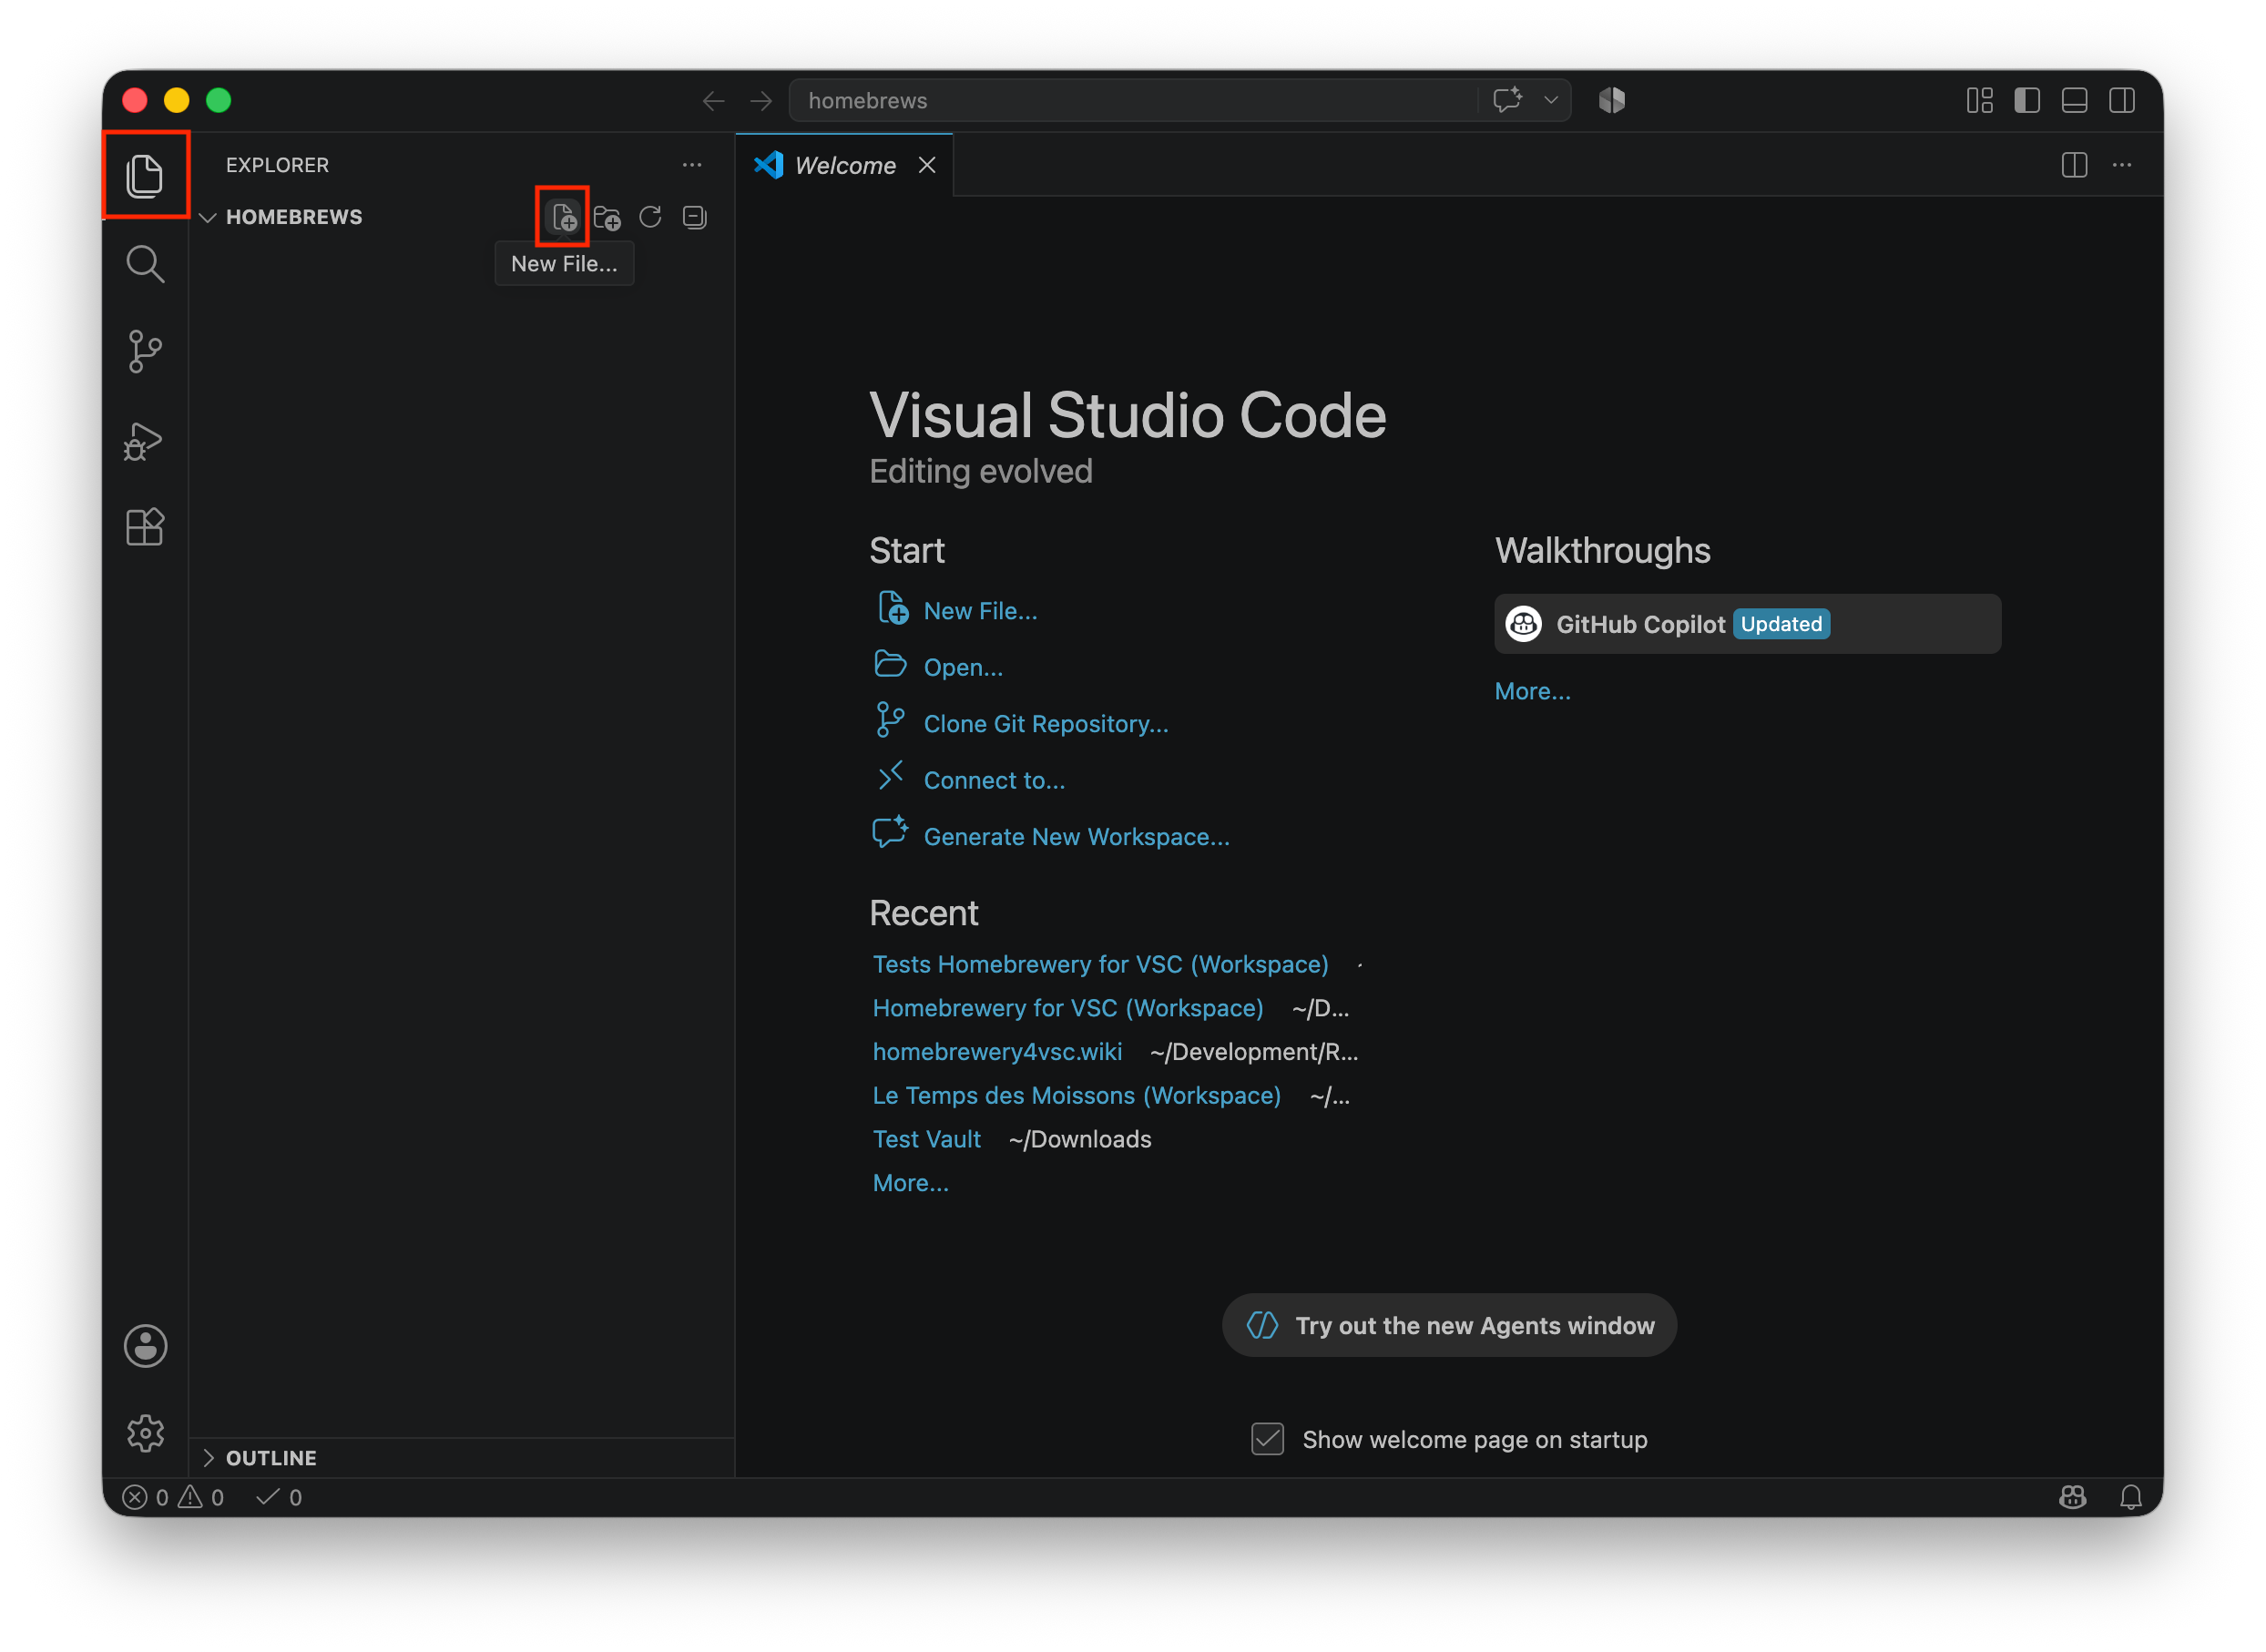Open Copilot status icon in status bar
The width and height of the screenshot is (2266, 1652).
[2072, 1497]
